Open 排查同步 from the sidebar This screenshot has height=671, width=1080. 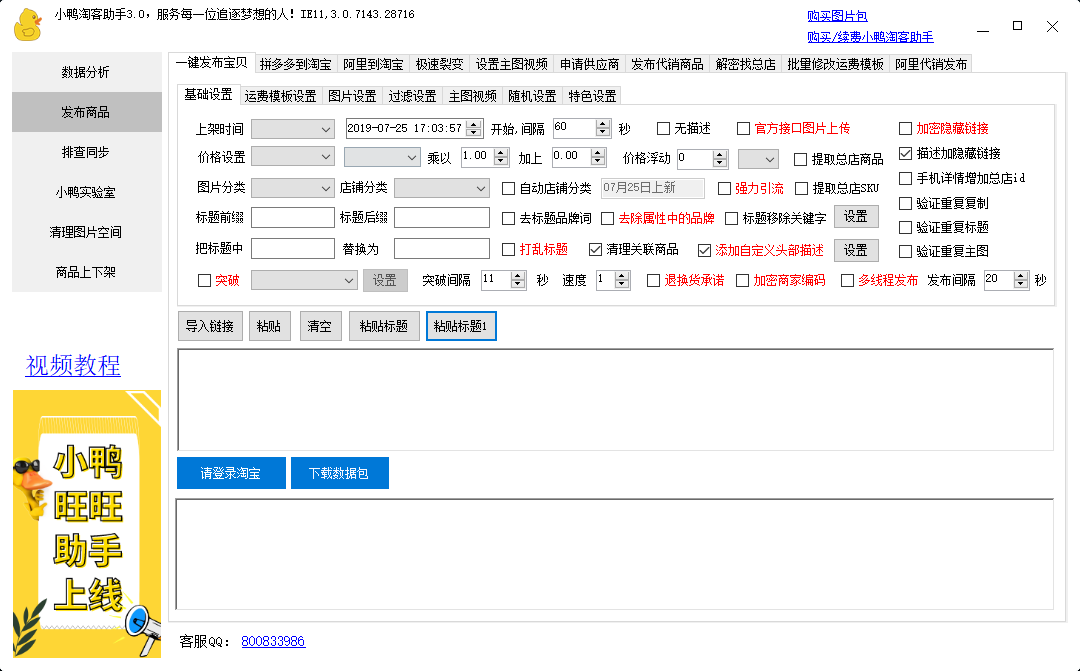click(x=86, y=152)
